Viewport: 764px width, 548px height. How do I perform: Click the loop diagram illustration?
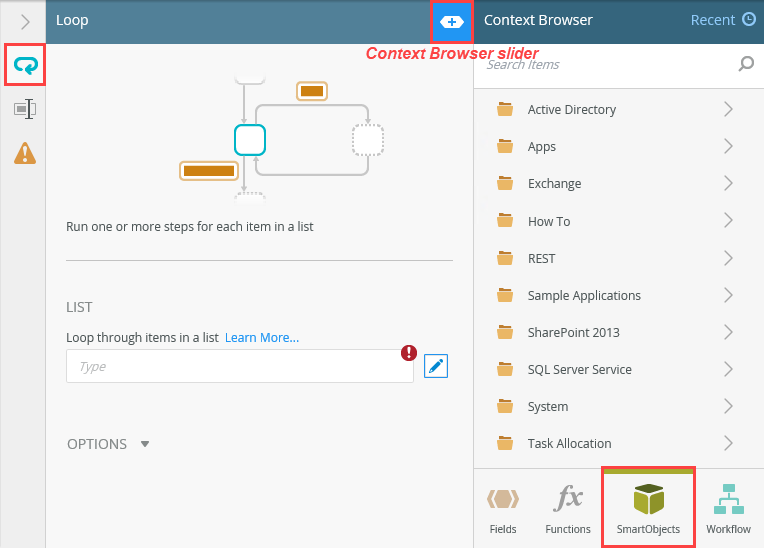click(282, 139)
